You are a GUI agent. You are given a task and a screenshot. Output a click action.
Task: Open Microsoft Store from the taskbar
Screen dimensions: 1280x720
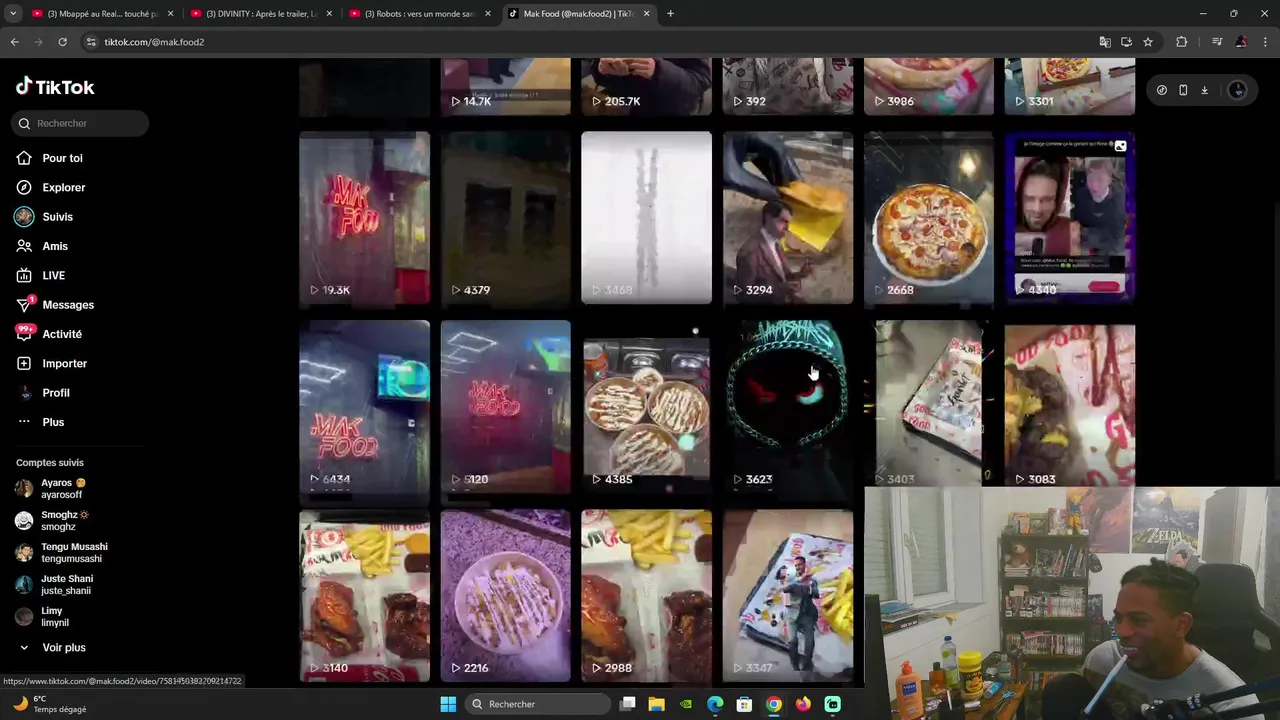(x=744, y=704)
